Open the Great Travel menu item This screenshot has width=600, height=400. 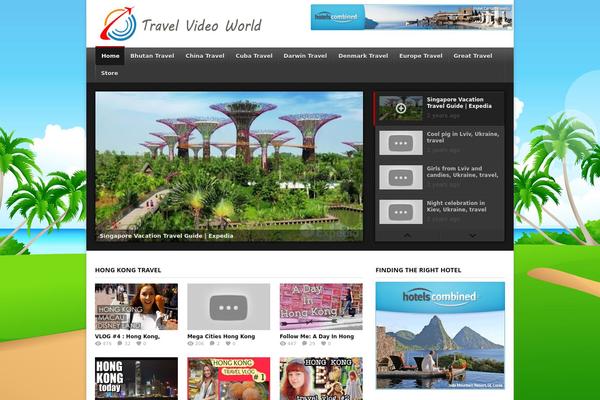473,56
